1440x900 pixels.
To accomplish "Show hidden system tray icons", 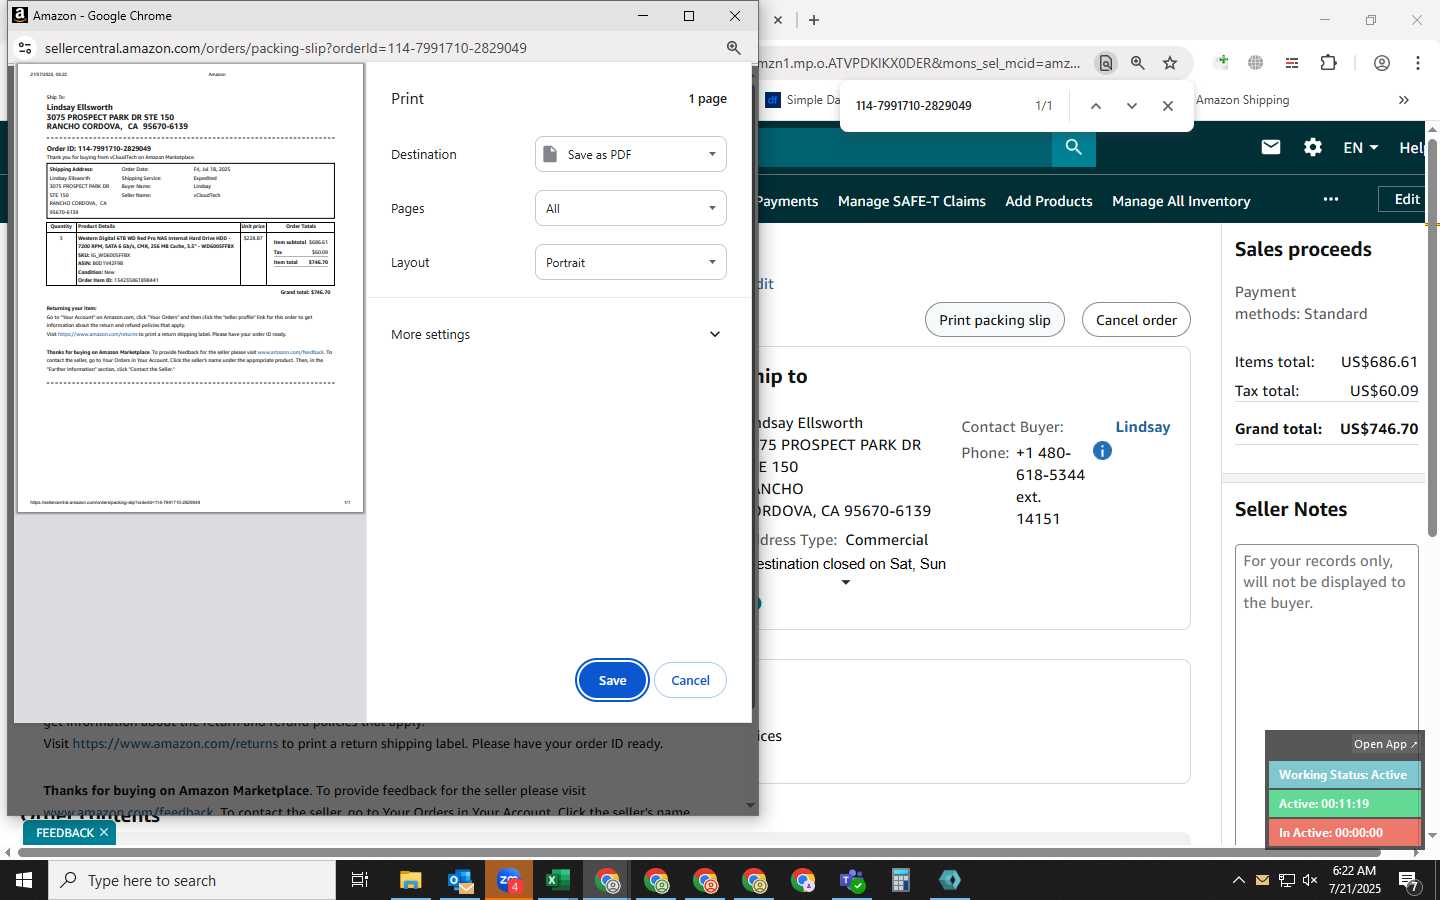I will pos(1238,880).
